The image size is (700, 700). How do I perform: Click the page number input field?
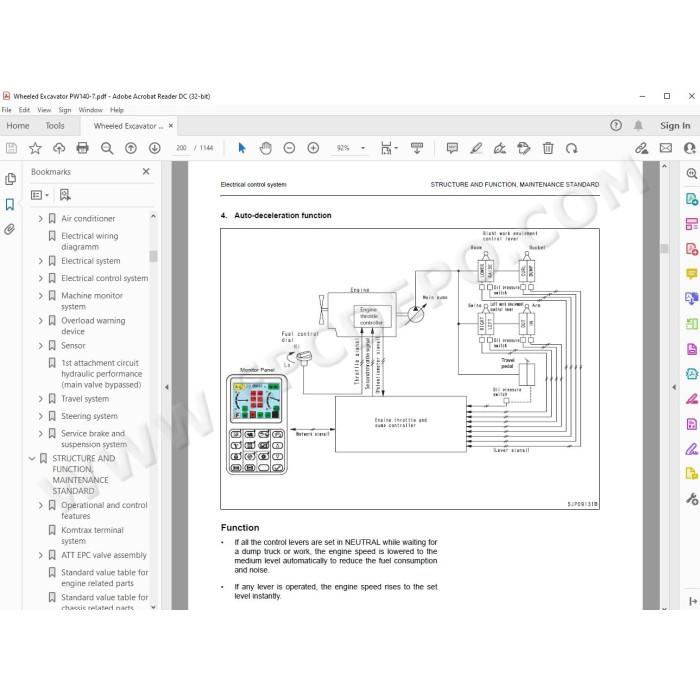pyautogui.click(x=181, y=148)
